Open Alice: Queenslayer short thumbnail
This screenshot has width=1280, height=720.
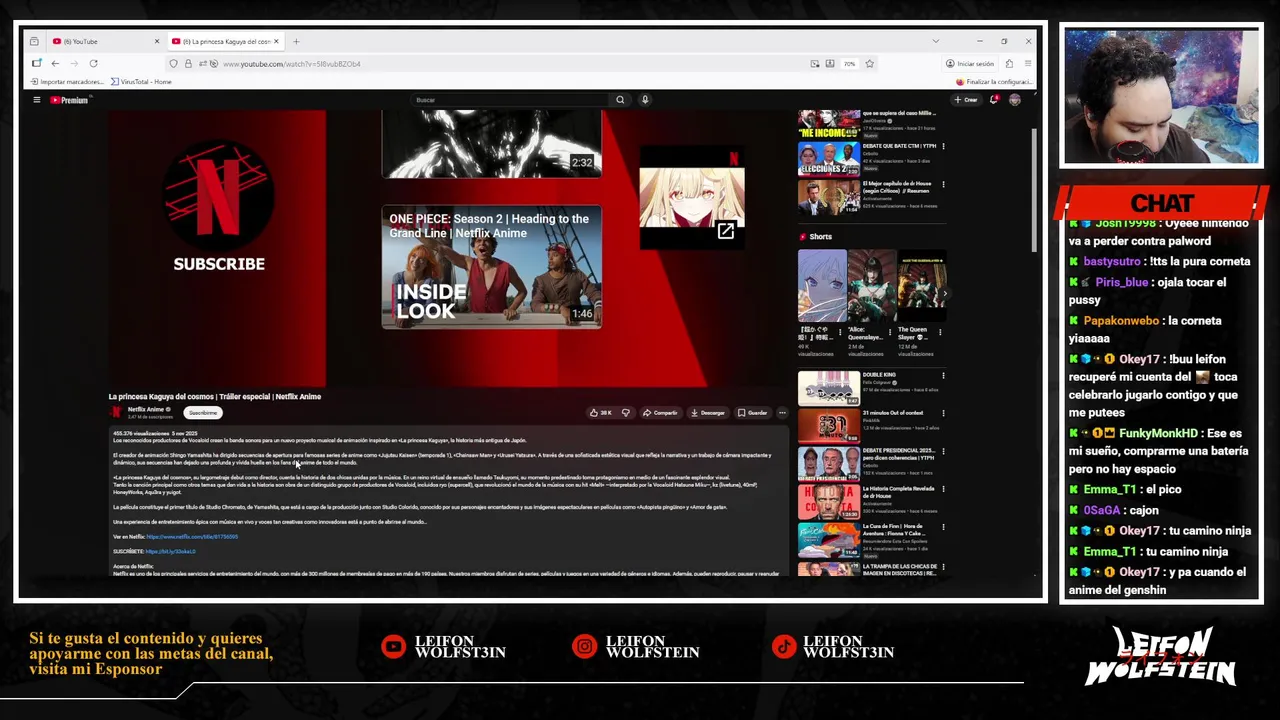(872, 286)
